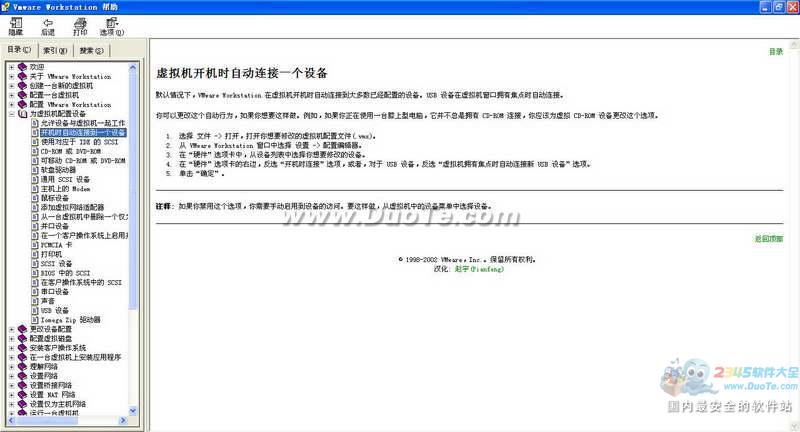Click the page icon beside 打印机
Viewport: 800px width, 432px height.
pyautogui.click(x=35, y=254)
